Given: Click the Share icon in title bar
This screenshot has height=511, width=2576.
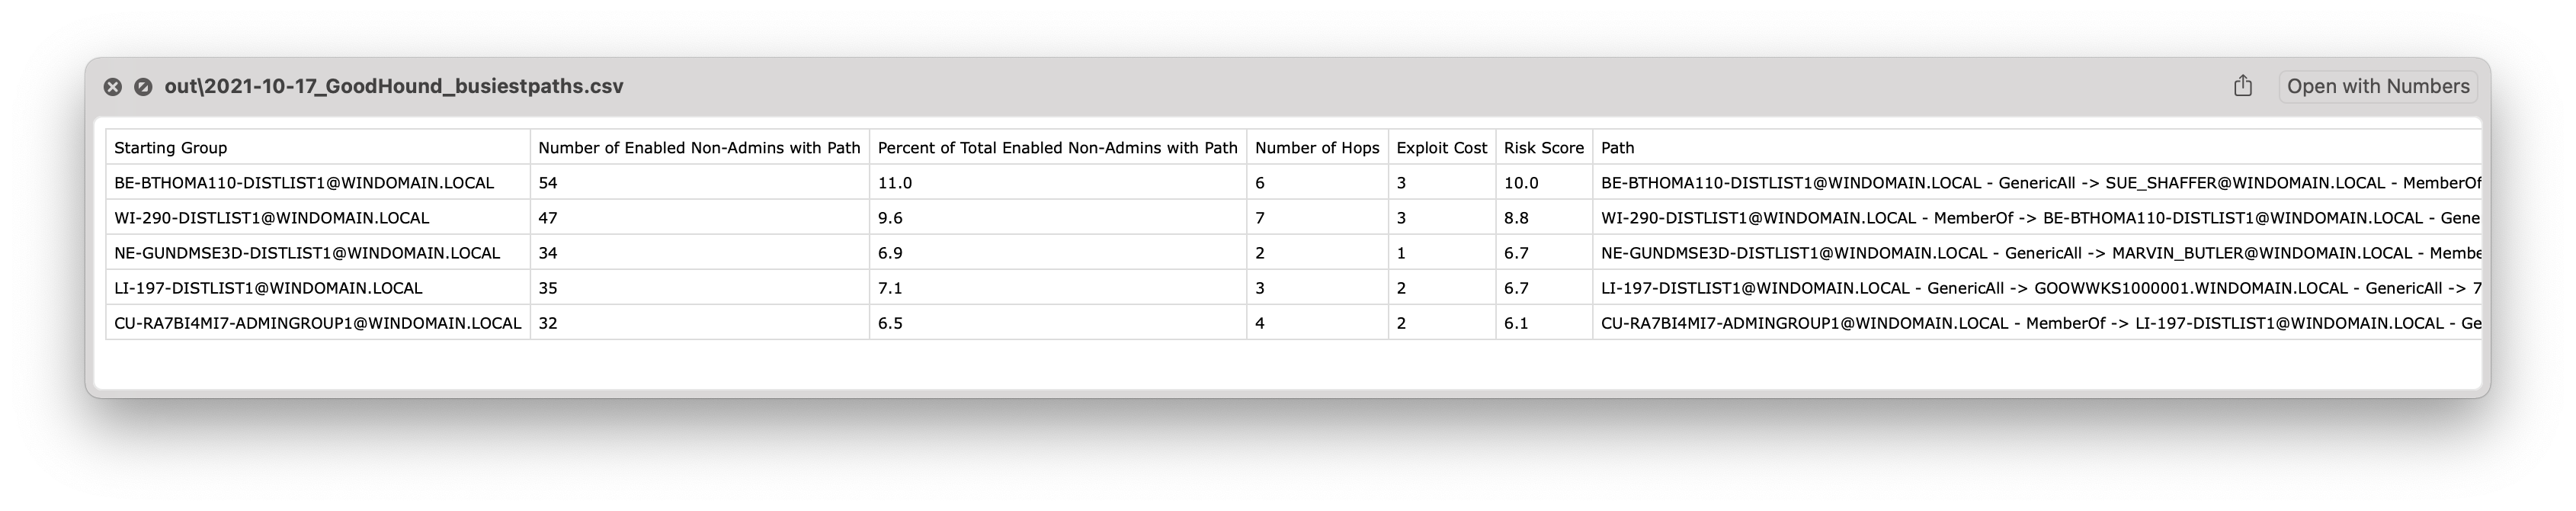Looking at the screenshot, I should click(x=2243, y=86).
